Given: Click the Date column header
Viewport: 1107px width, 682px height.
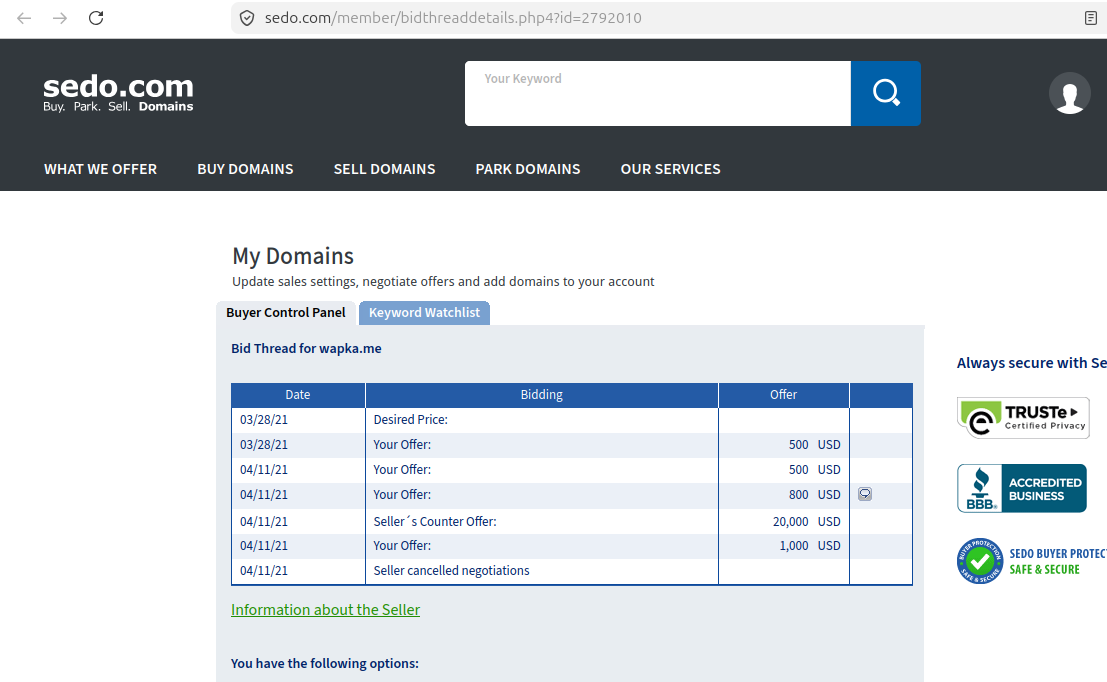Looking at the screenshot, I should [298, 395].
